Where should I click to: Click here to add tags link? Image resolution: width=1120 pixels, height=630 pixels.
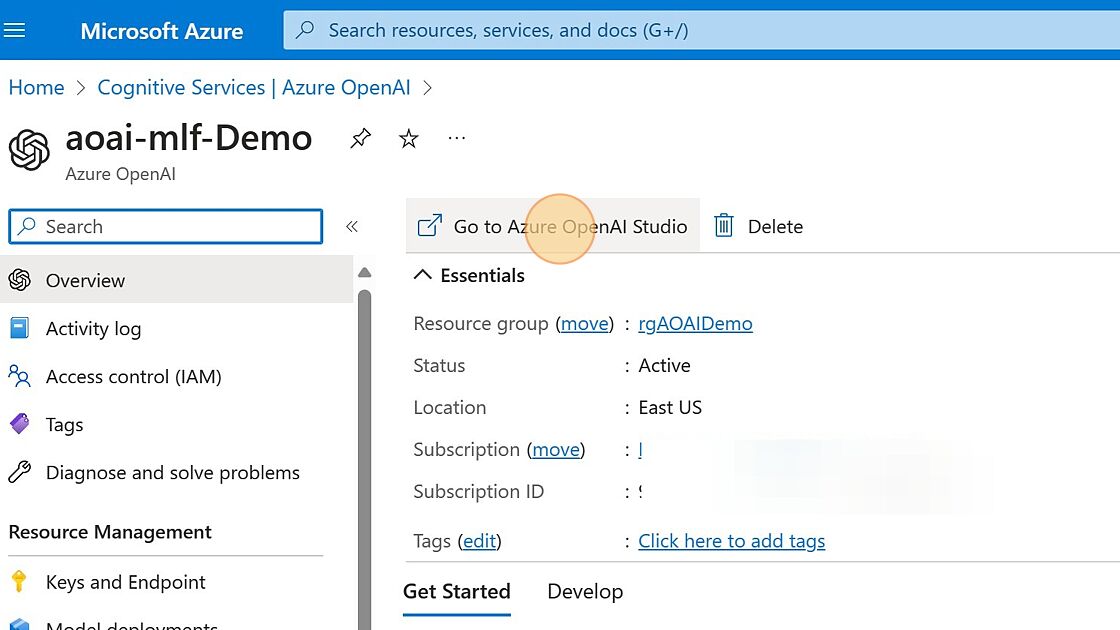[731, 541]
